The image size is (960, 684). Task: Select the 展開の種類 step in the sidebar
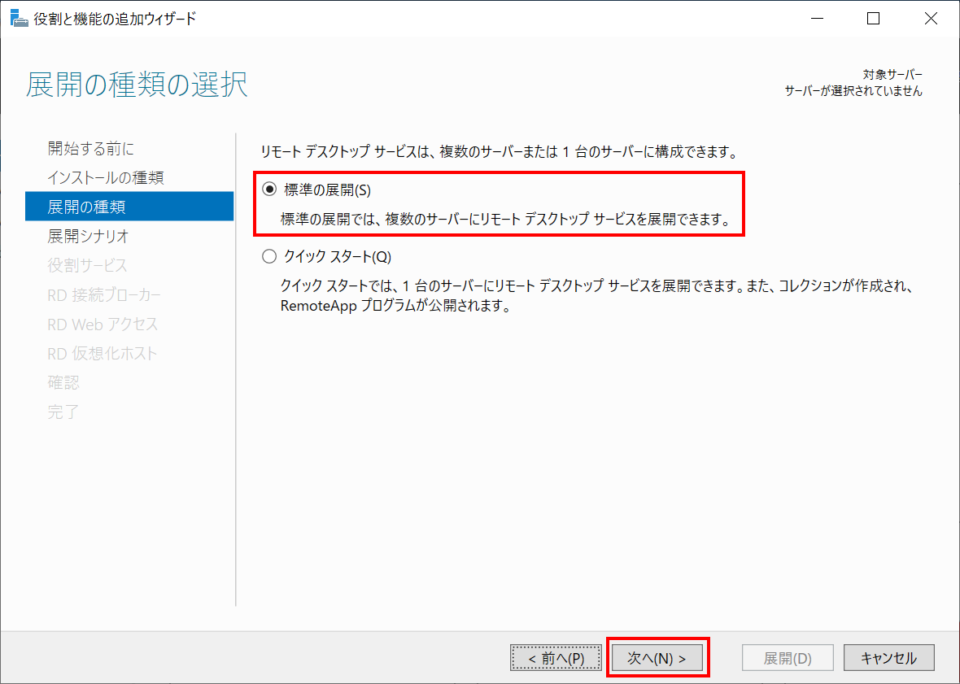pos(129,206)
